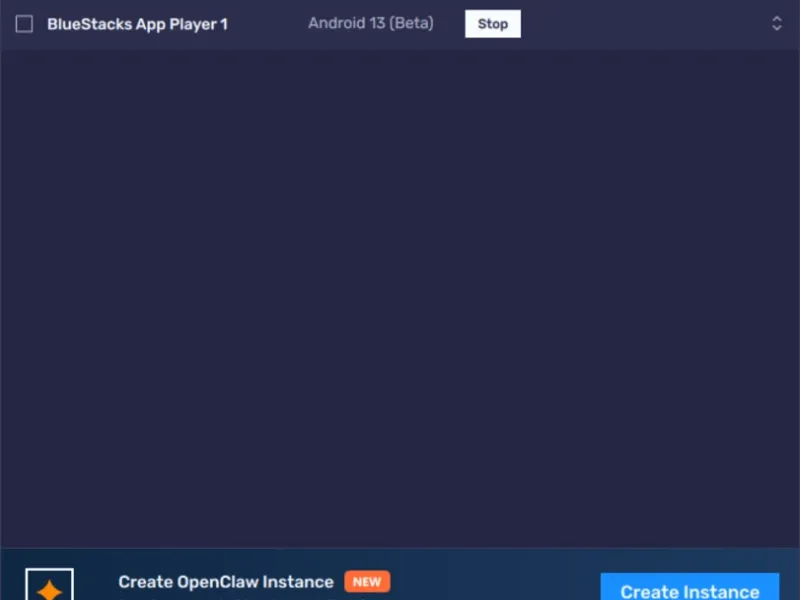Screen dimensions: 800x600
Task: Stop the BlueStacks App Player 1 instance
Action: click(493, 23)
